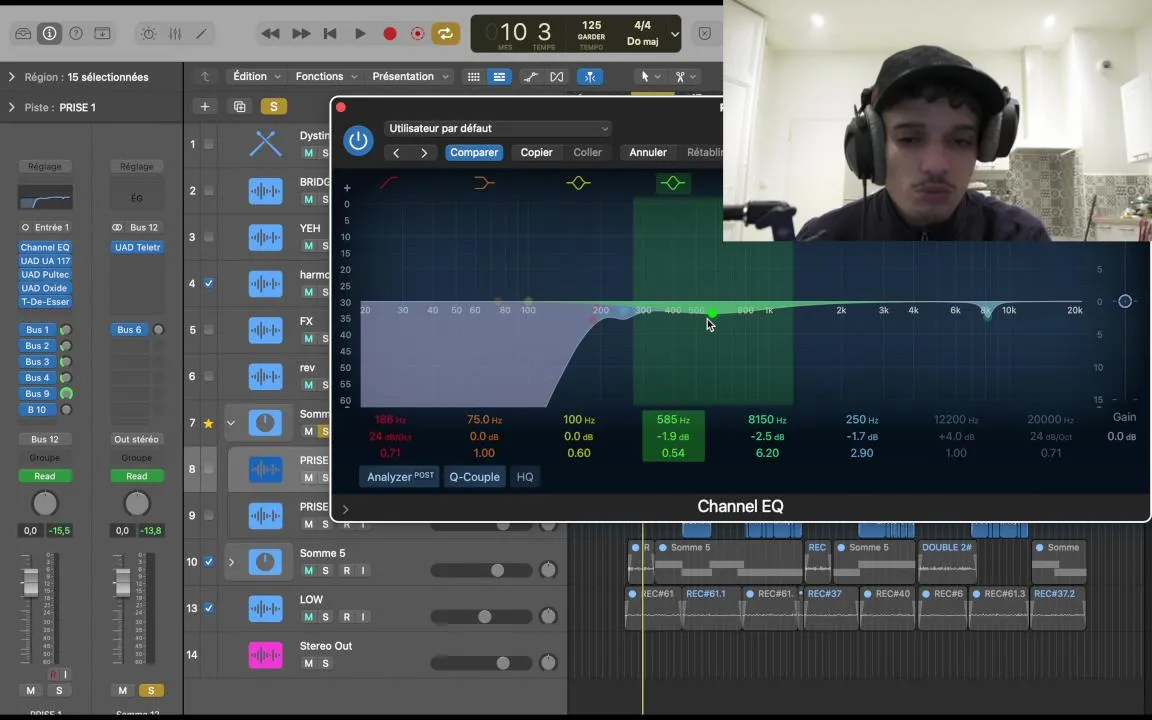Click the capture recording button
The height and width of the screenshot is (720, 1152).
(x=417, y=34)
